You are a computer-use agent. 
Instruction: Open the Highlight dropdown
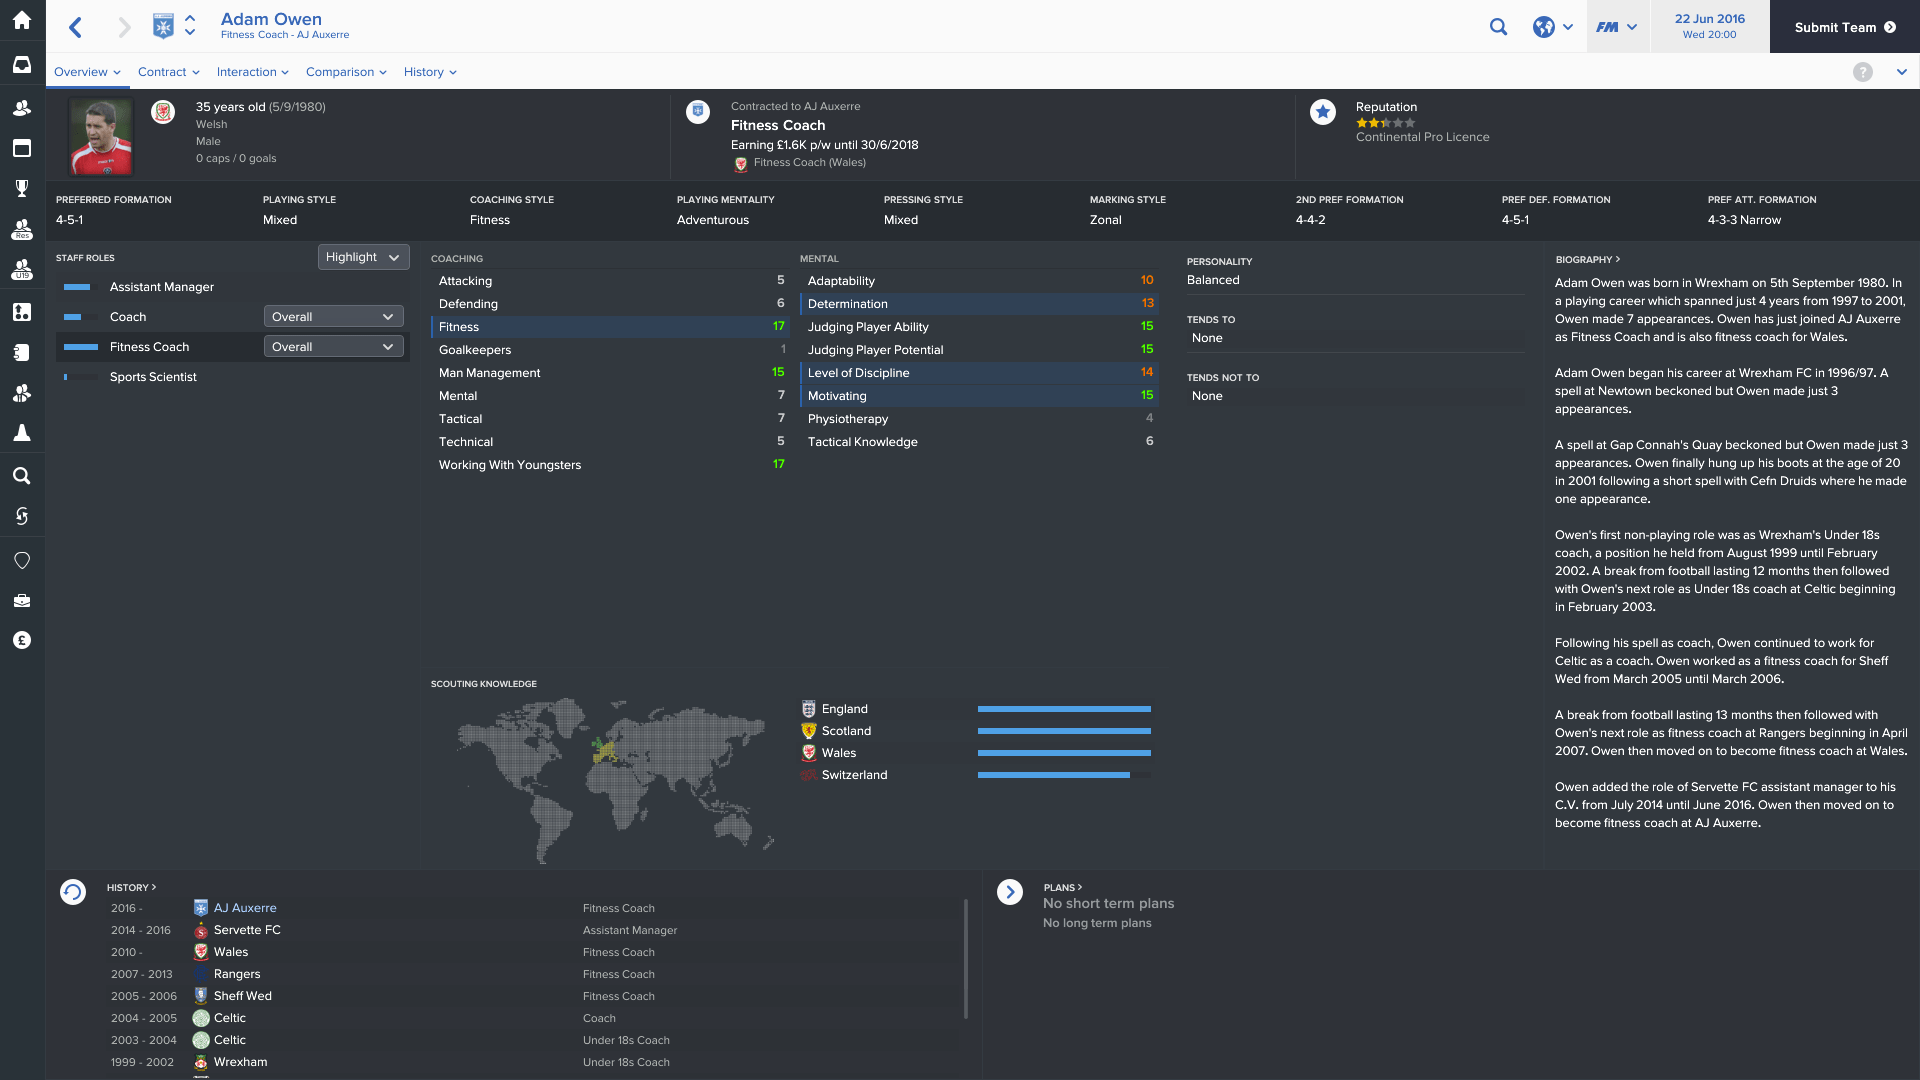[x=363, y=257]
